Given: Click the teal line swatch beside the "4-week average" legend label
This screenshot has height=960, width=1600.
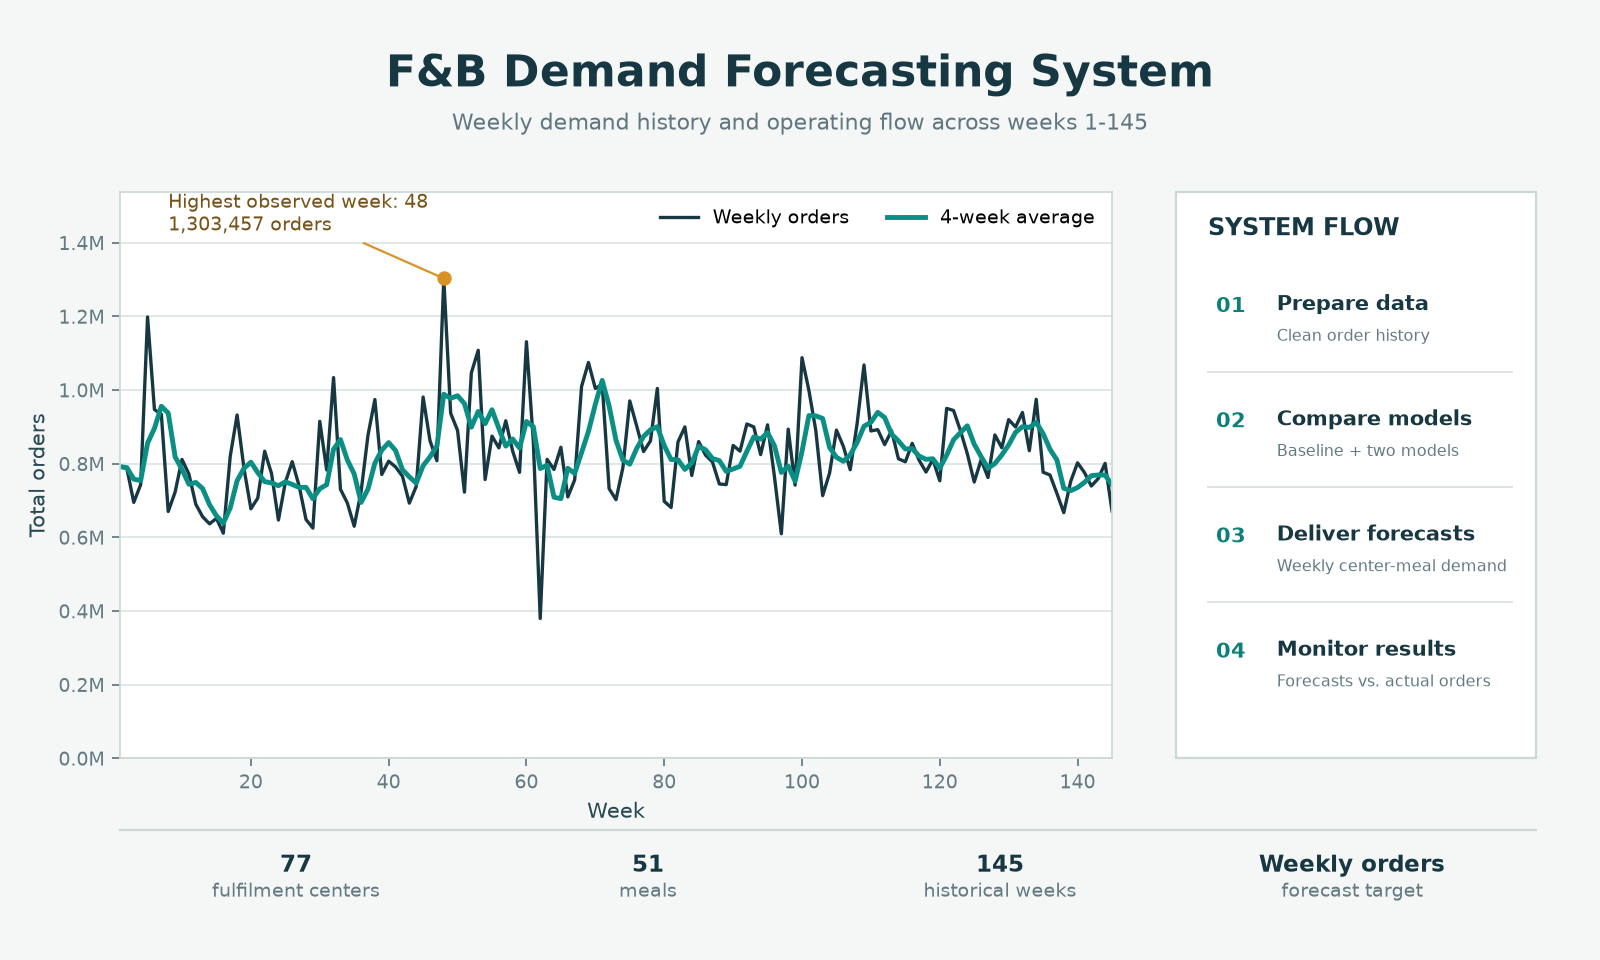Looking at the screenshot, I should click(907, 217).
